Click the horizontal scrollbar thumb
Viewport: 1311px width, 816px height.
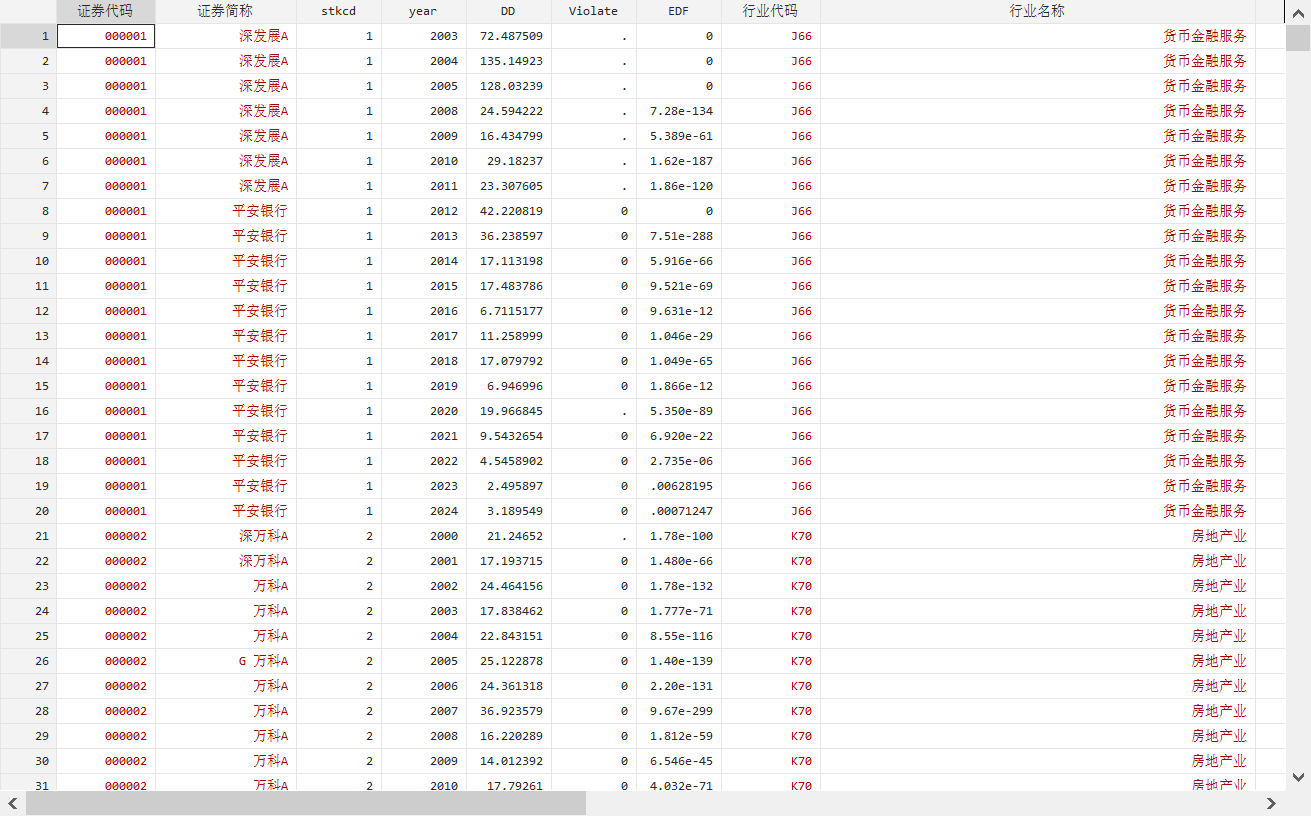coord(306,803)
